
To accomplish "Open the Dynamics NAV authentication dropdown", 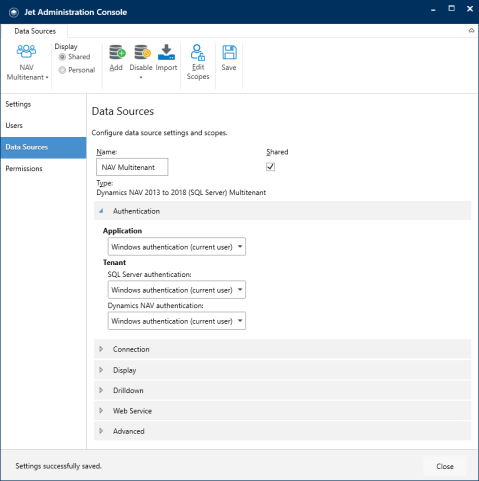I will [x=177, y=321].
